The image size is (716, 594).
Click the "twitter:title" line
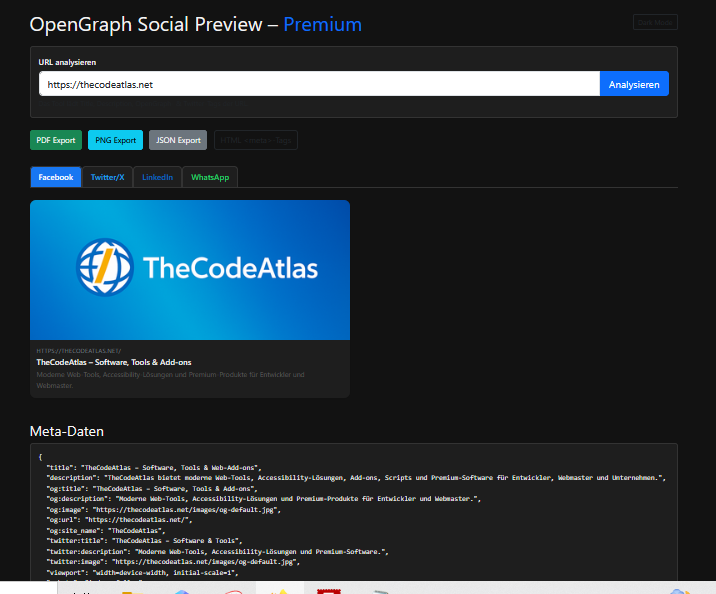coord(144,541)
